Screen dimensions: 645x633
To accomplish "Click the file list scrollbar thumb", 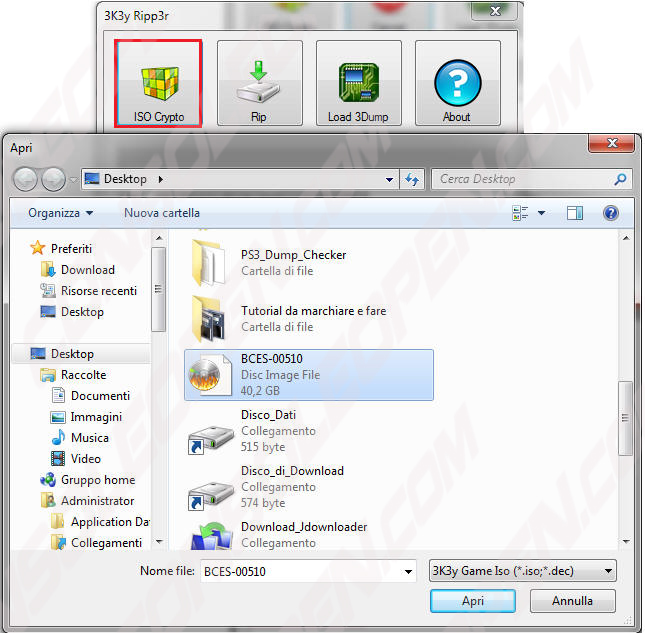I will 626,419.
